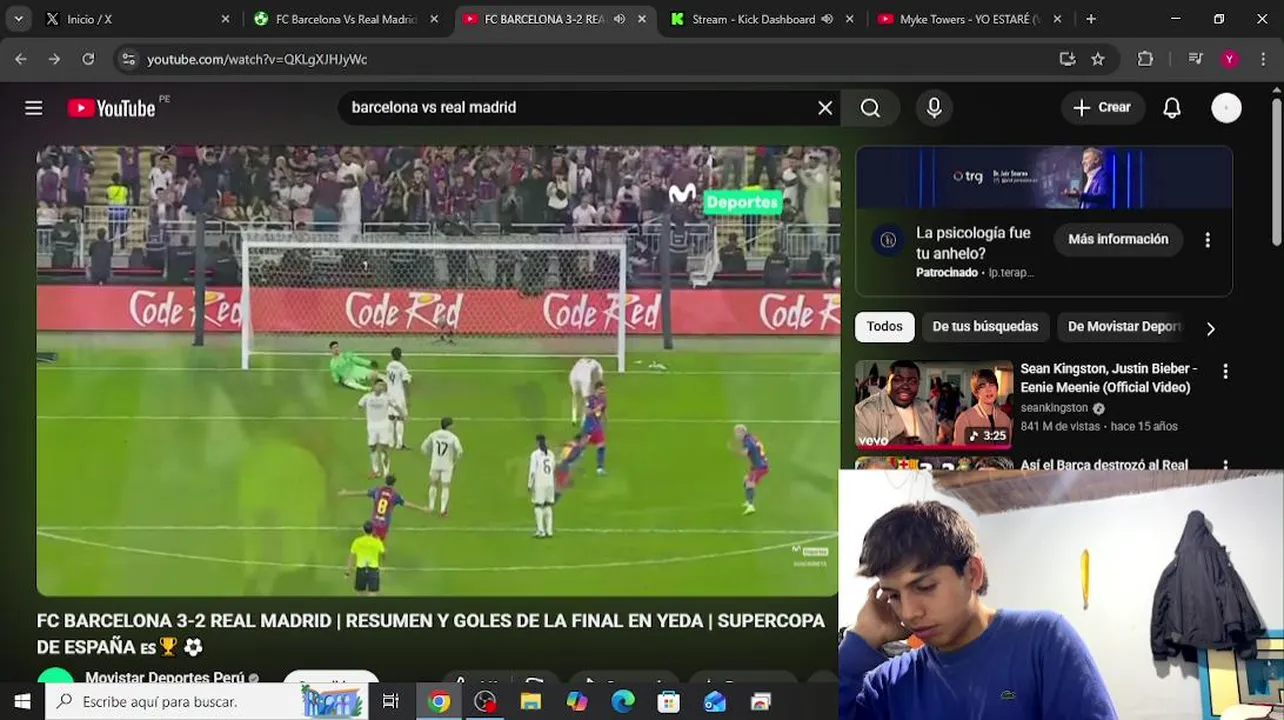Open YouTube account avatar menu

[1226, 108]
